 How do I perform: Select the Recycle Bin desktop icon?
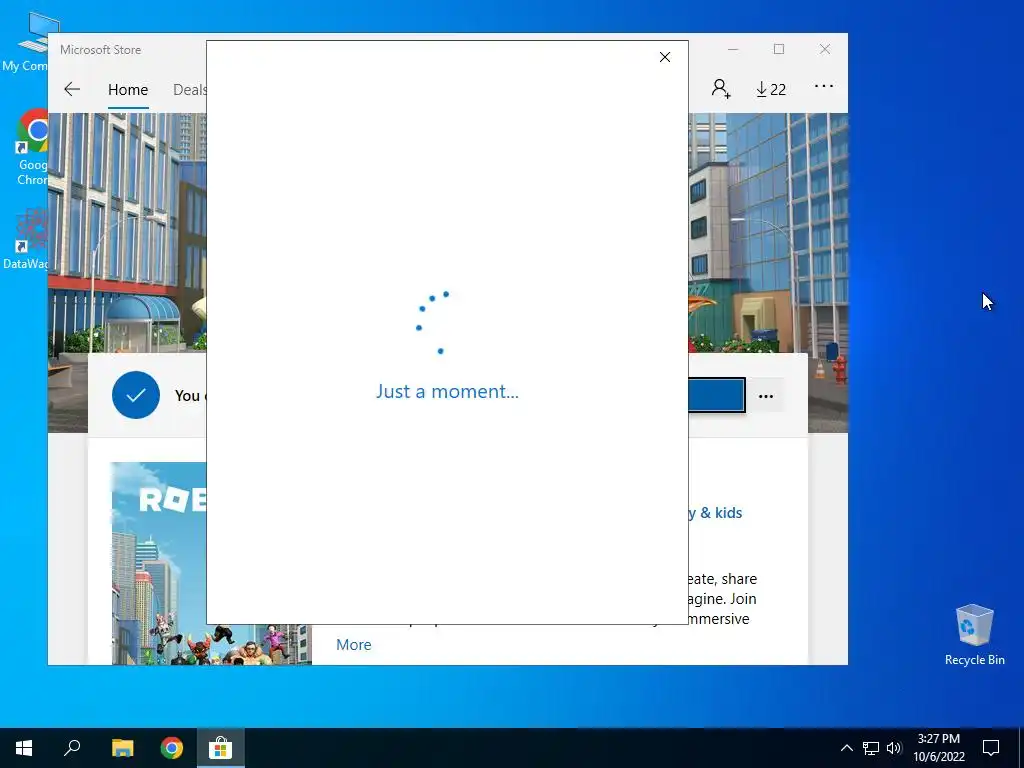pos(974,635)
